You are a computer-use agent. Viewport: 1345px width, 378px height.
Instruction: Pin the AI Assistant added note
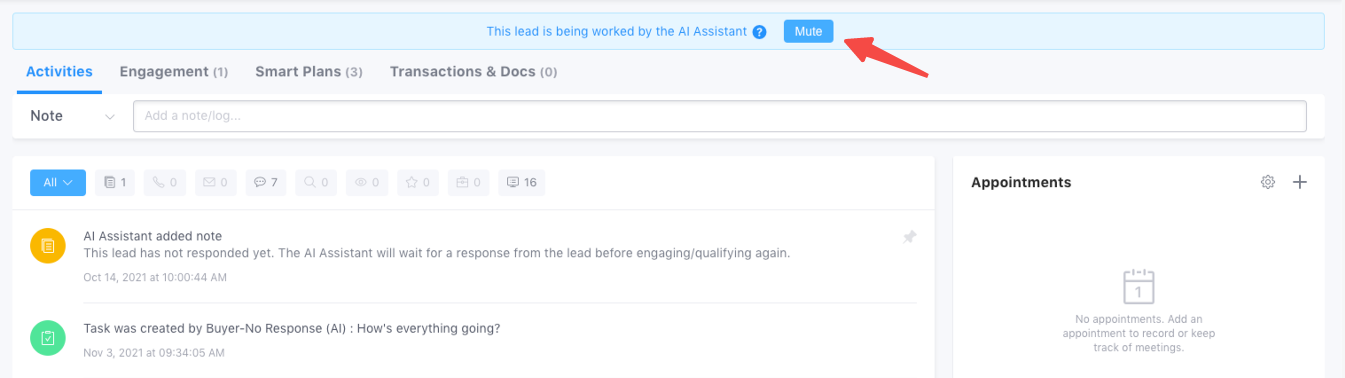[909, 237]
